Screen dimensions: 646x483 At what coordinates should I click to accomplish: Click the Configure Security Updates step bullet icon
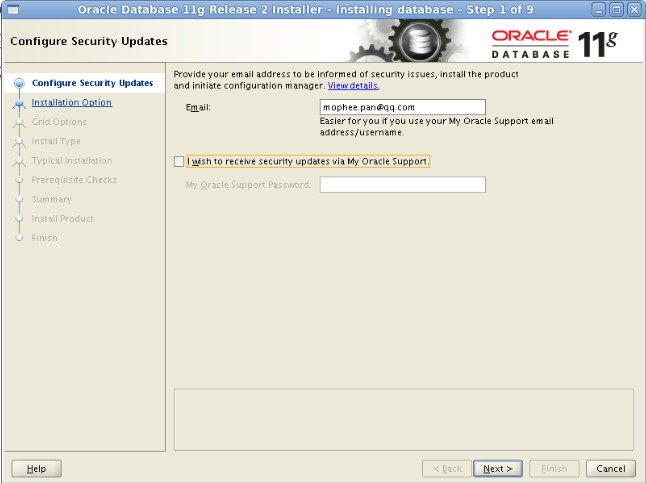[19, 83]
